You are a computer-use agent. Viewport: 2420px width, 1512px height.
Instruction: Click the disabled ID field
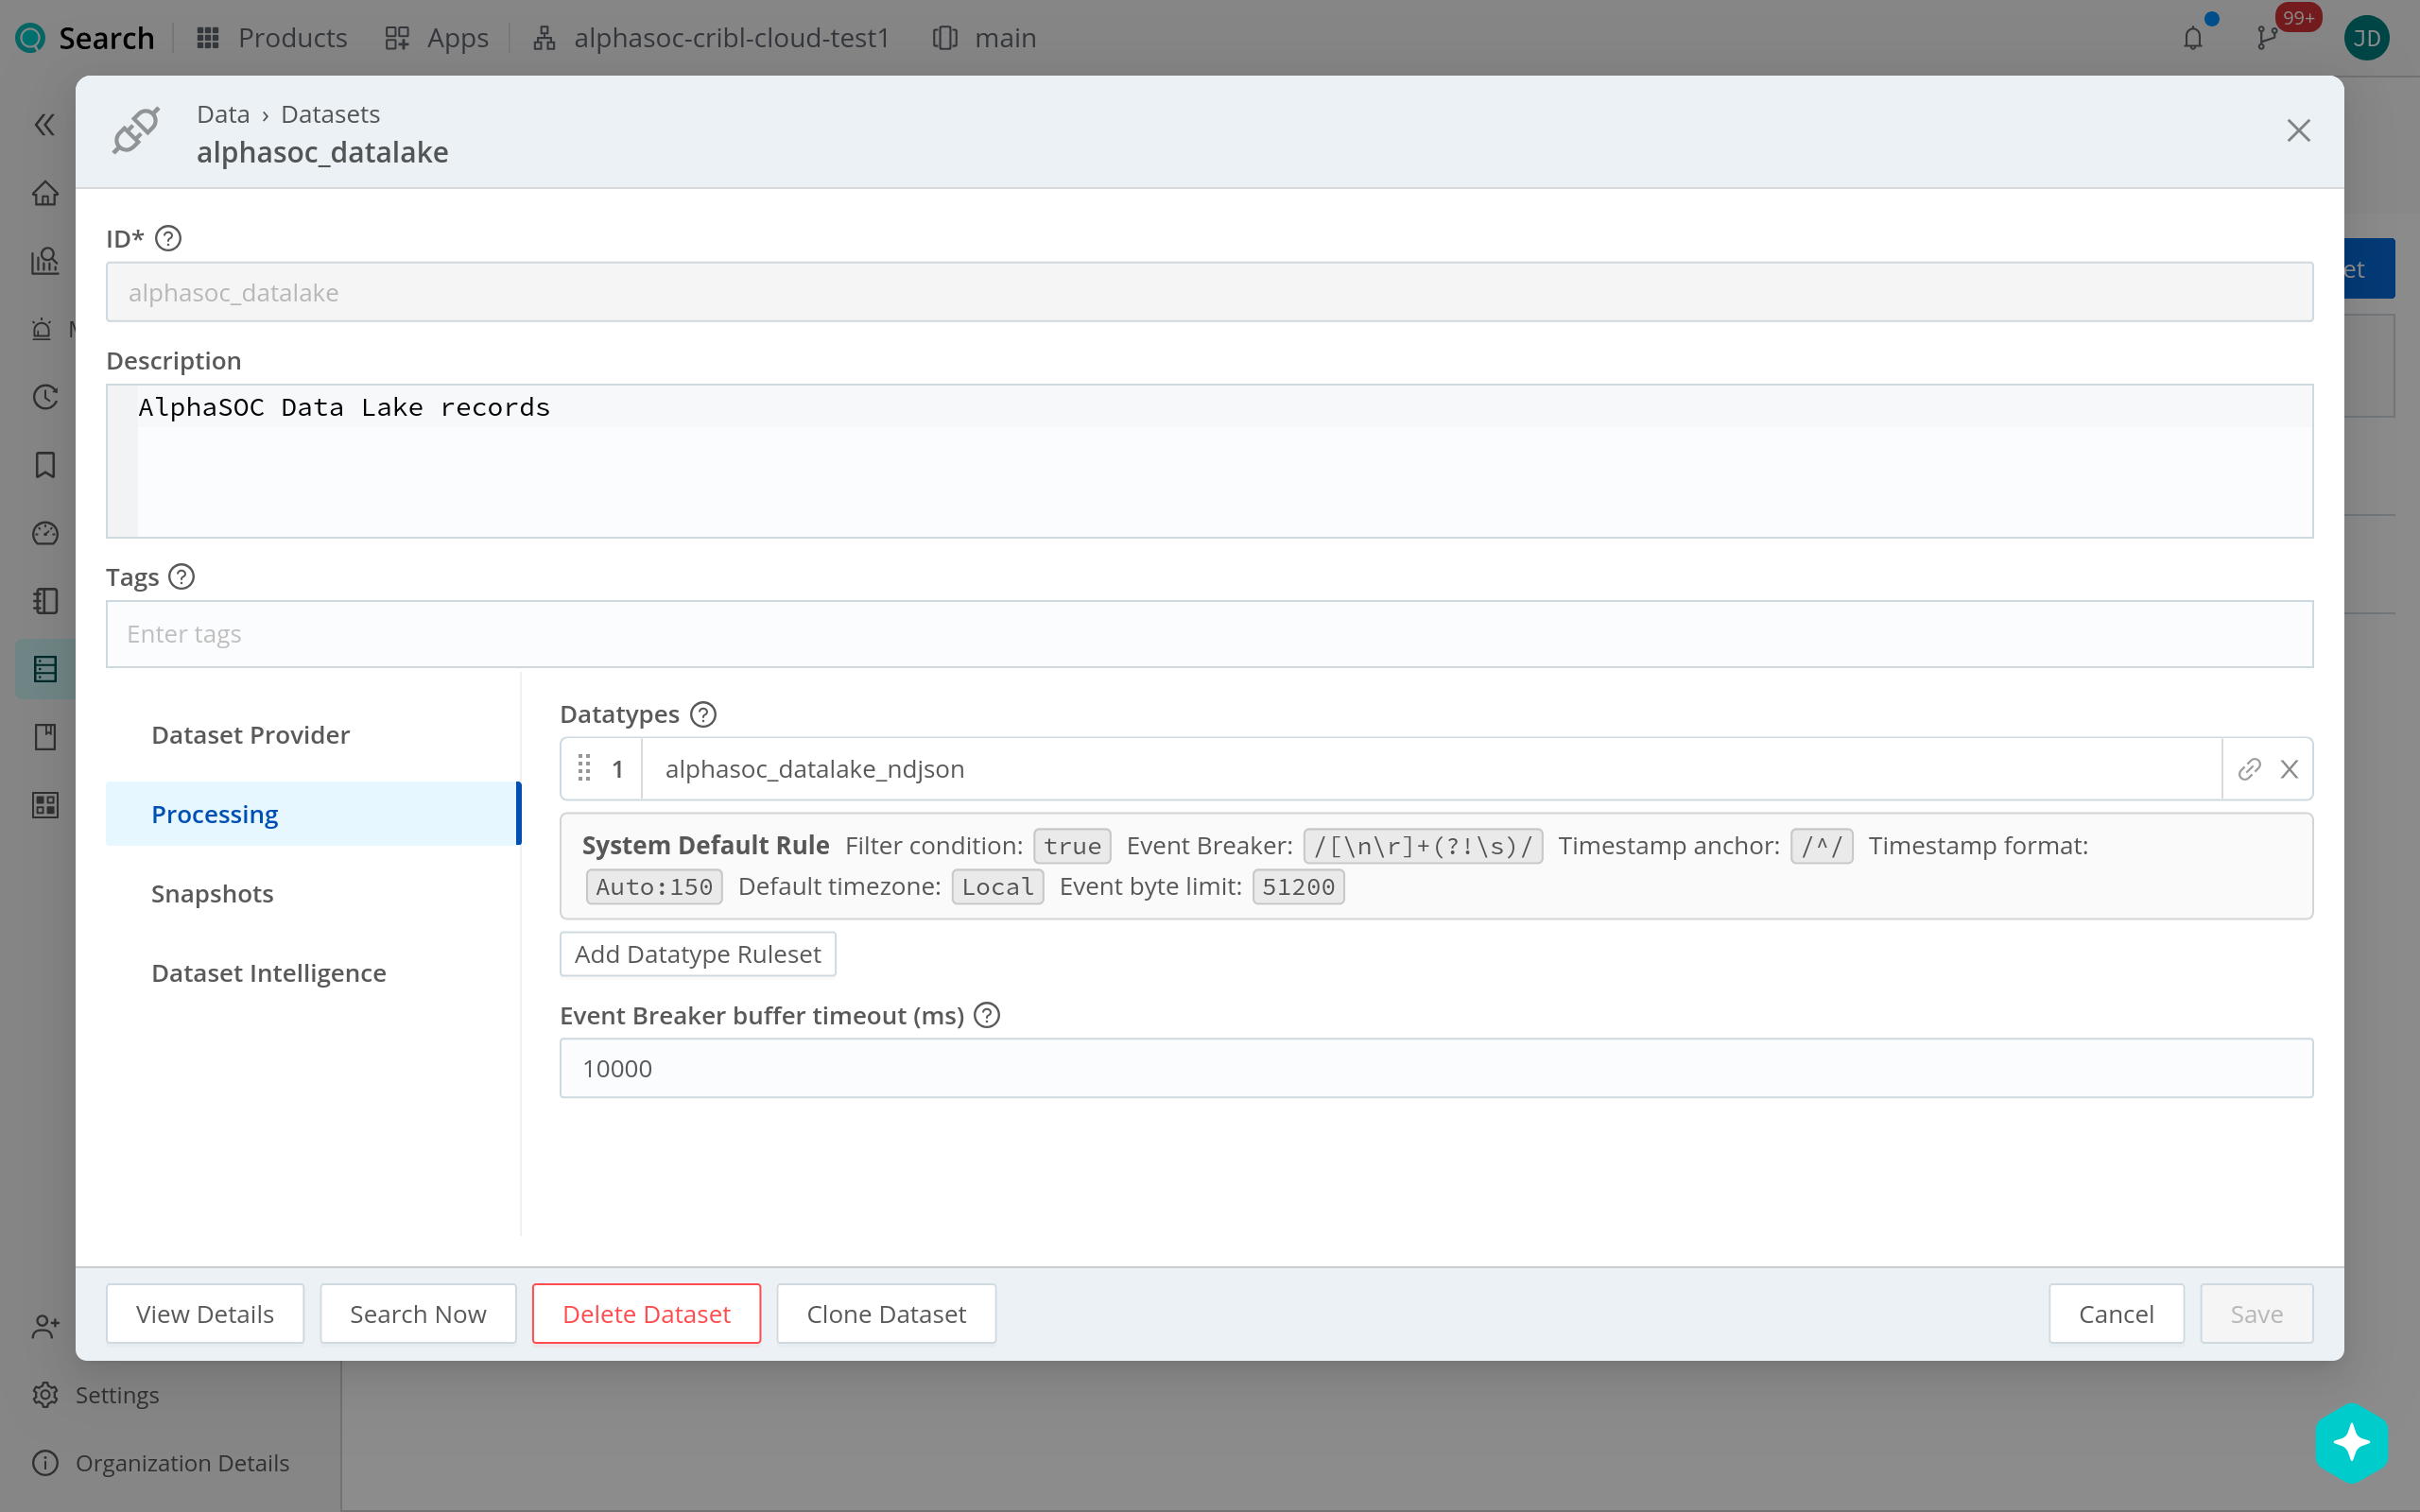tap(1209, 292)
